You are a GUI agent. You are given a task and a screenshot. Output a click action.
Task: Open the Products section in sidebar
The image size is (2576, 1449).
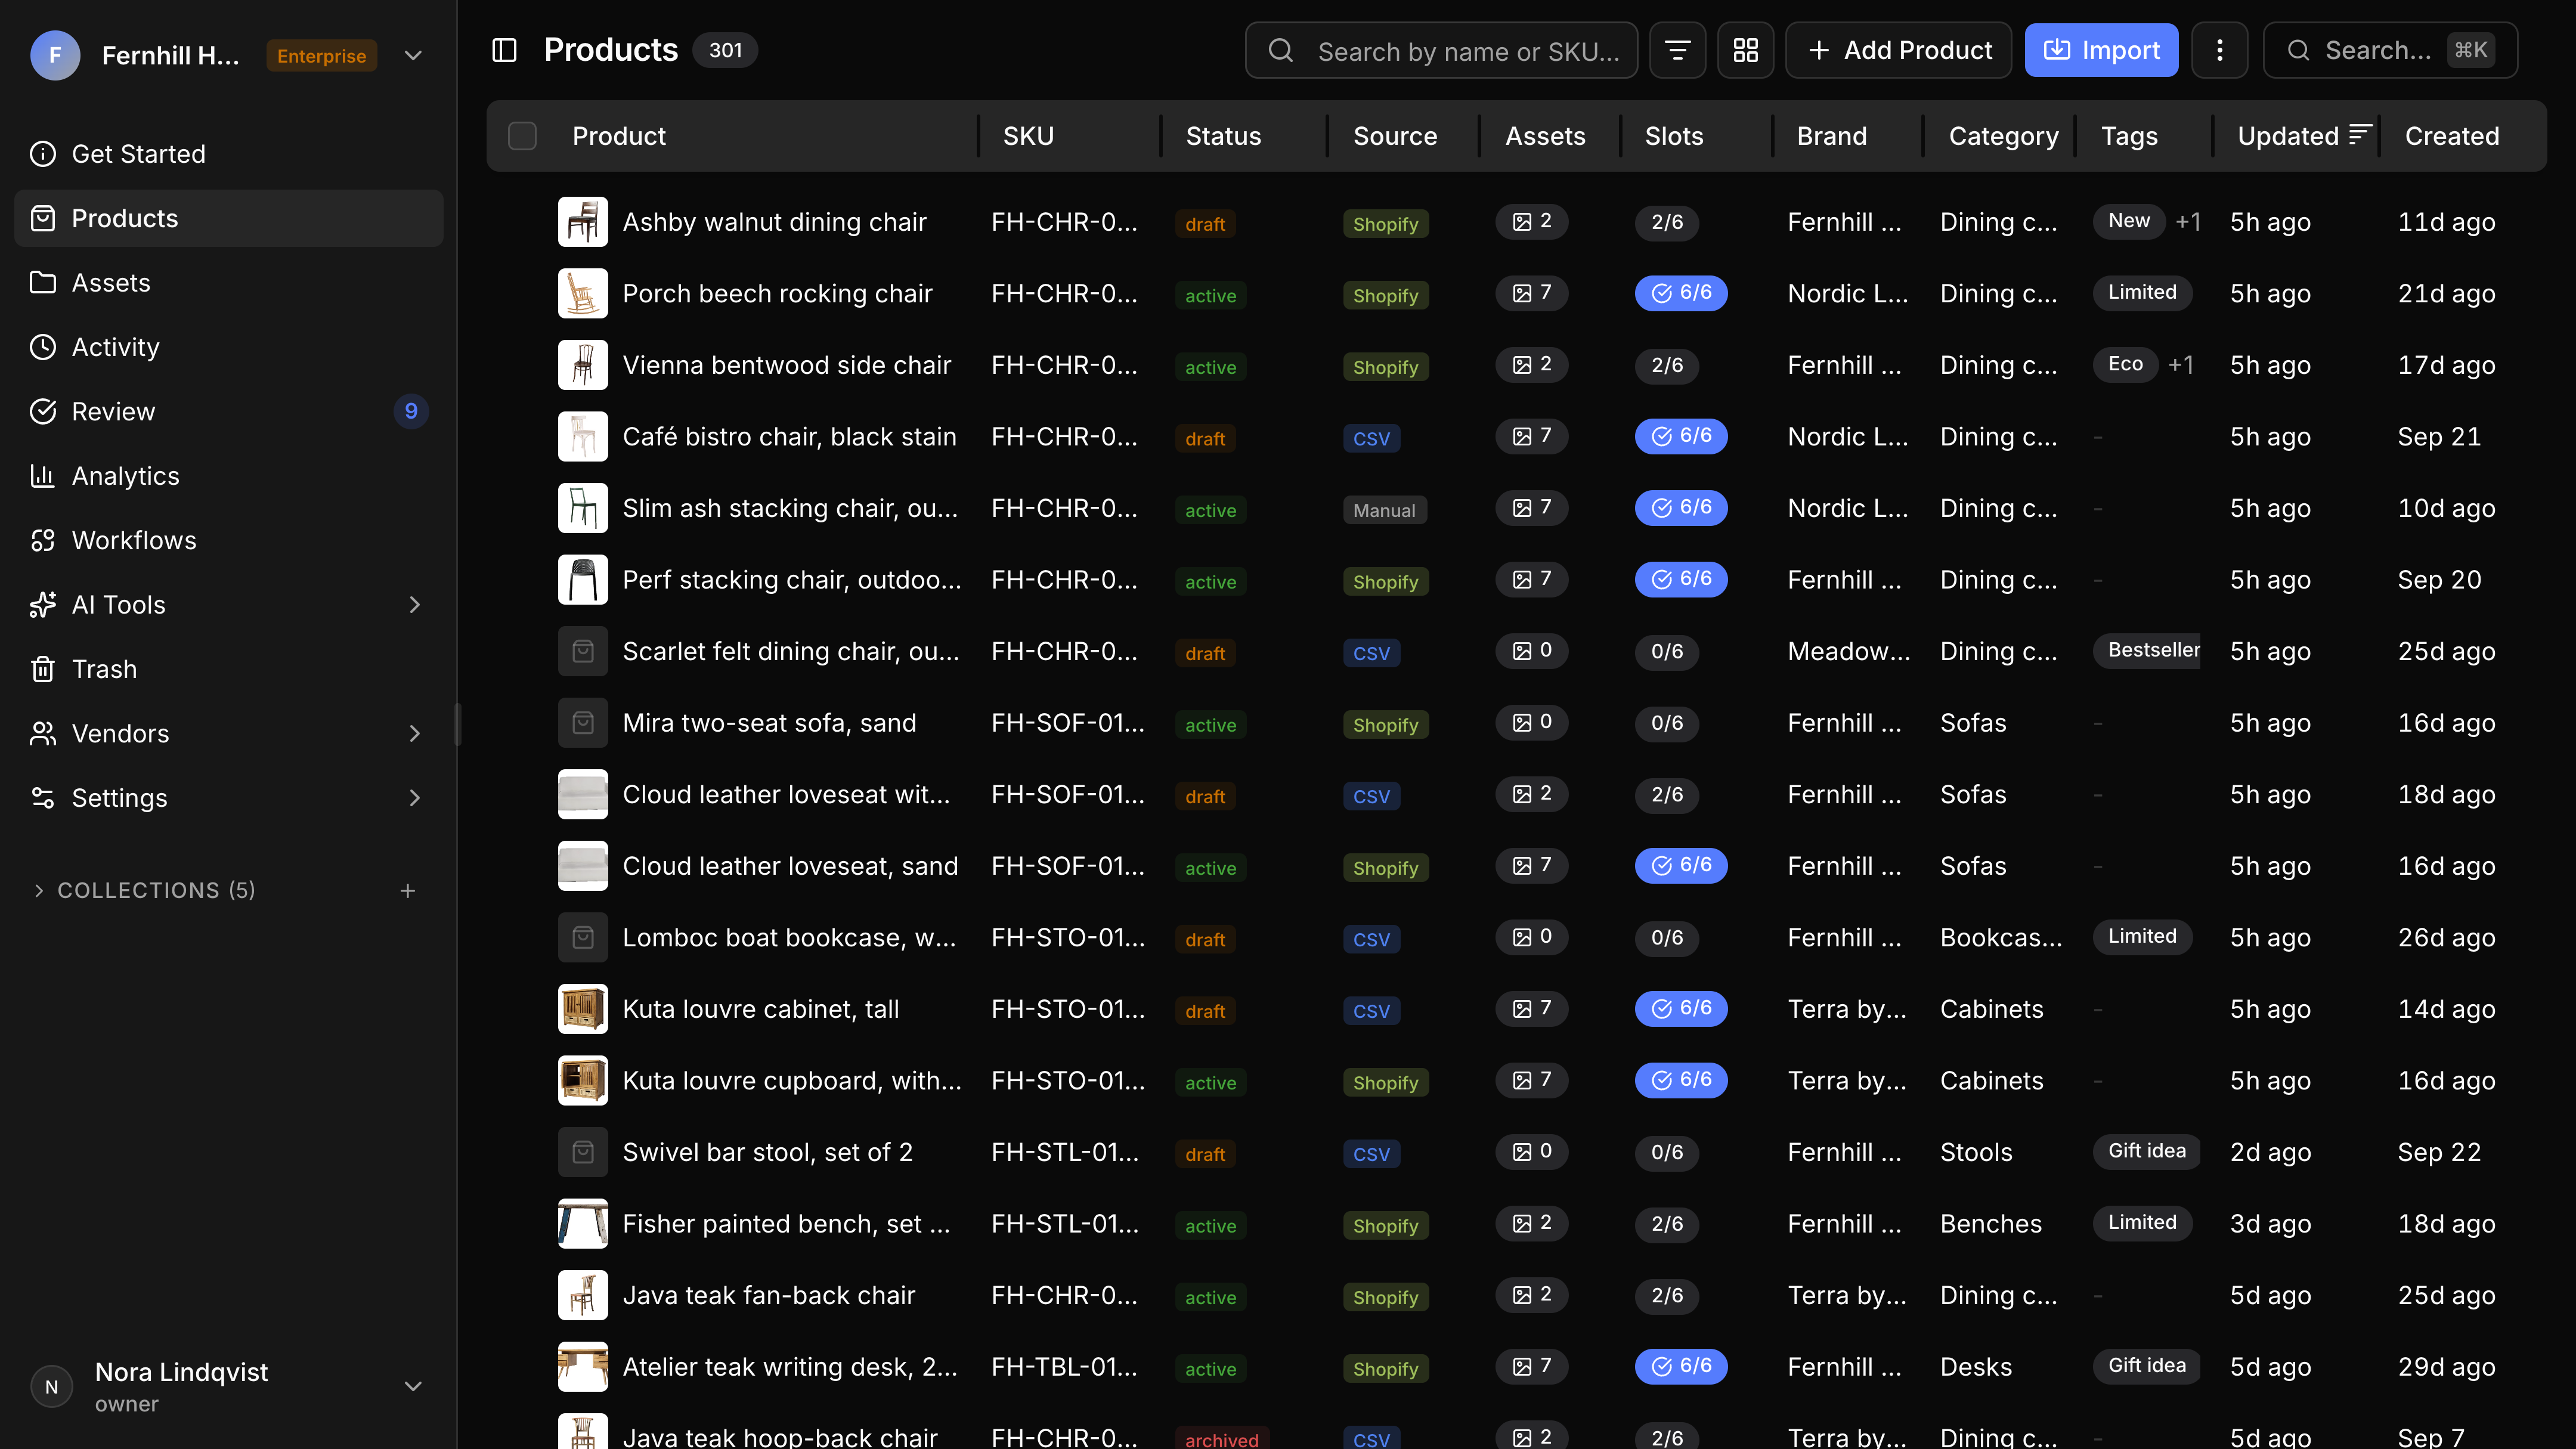coord(229,218)
